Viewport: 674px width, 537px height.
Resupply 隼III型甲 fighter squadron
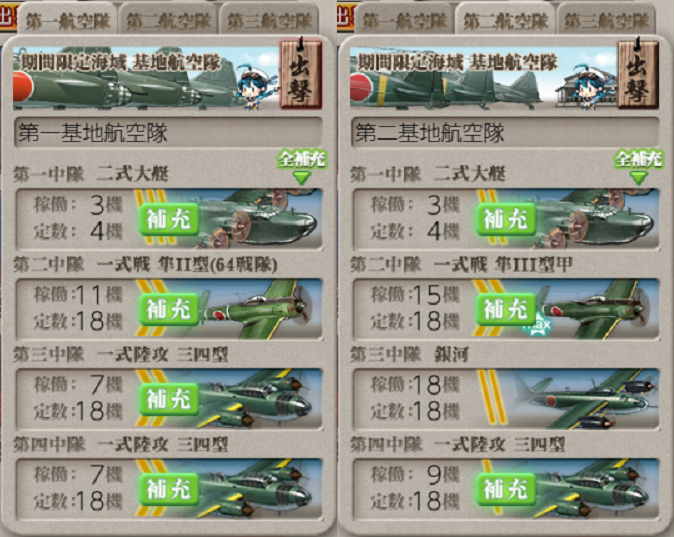click(506, 309)
